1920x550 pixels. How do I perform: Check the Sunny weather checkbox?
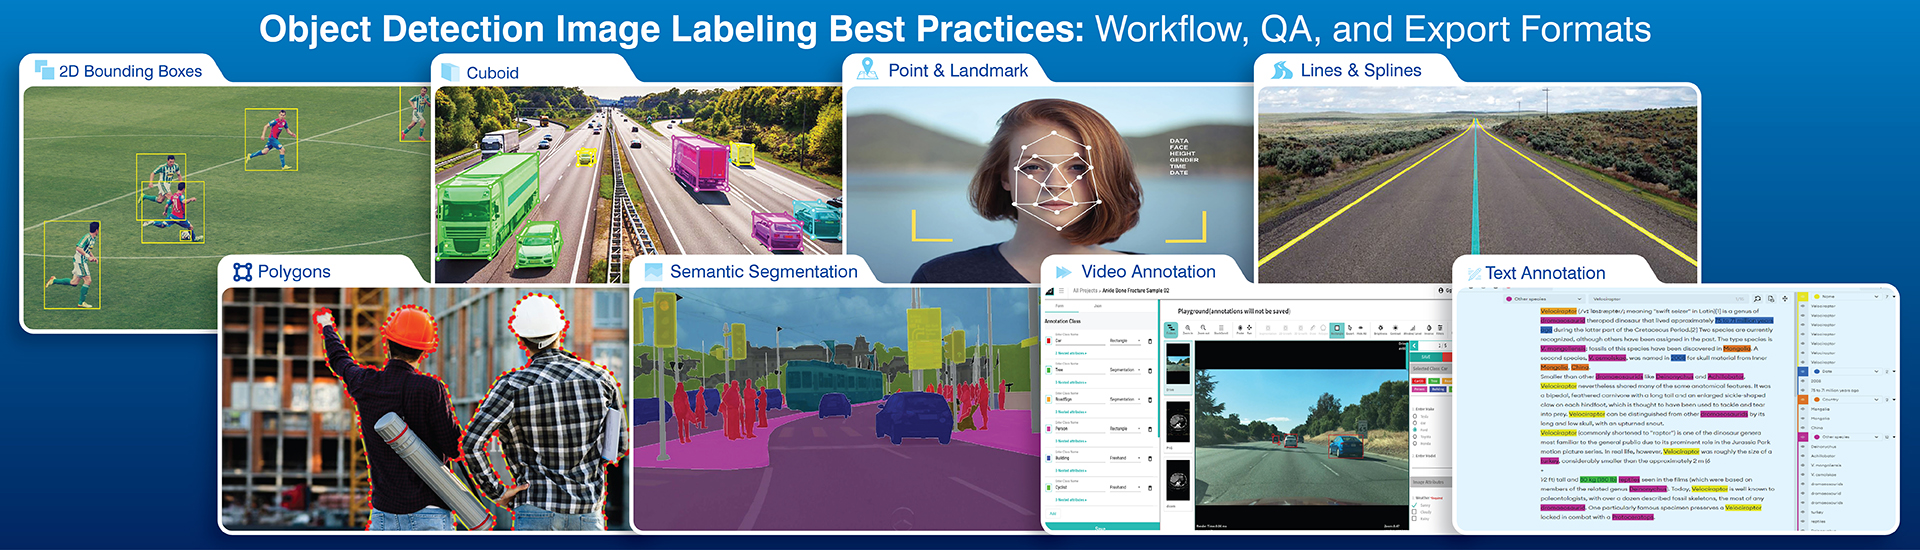[1415, 505]
